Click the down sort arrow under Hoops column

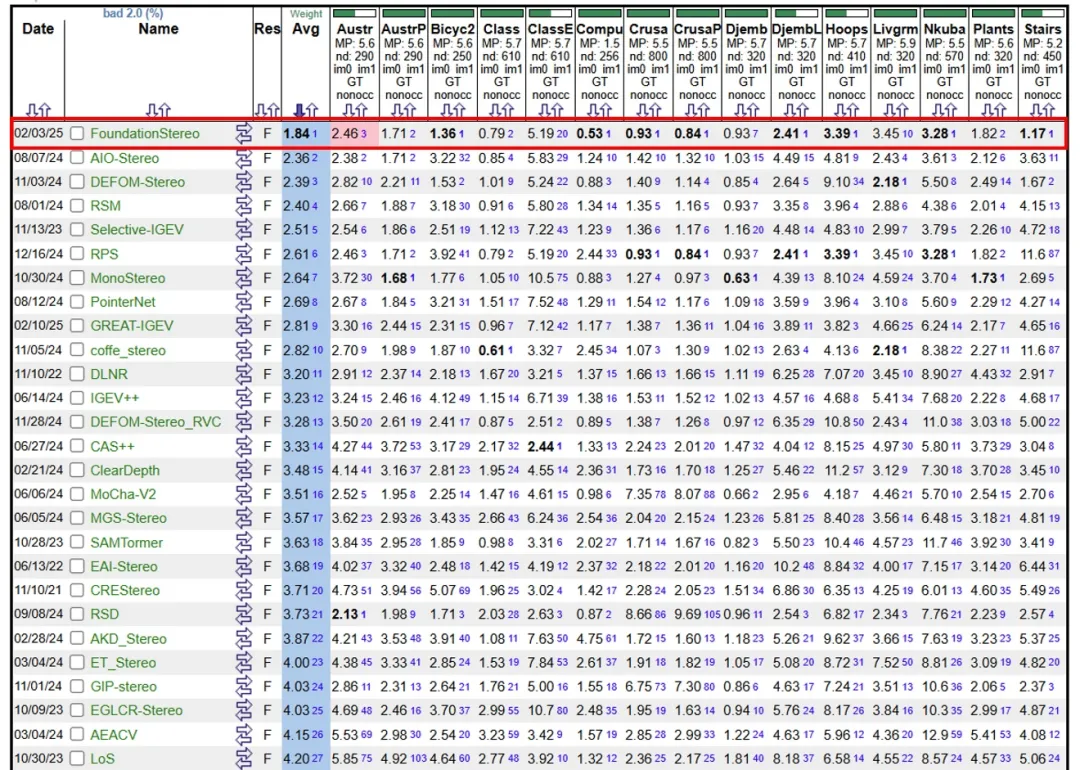840,110
